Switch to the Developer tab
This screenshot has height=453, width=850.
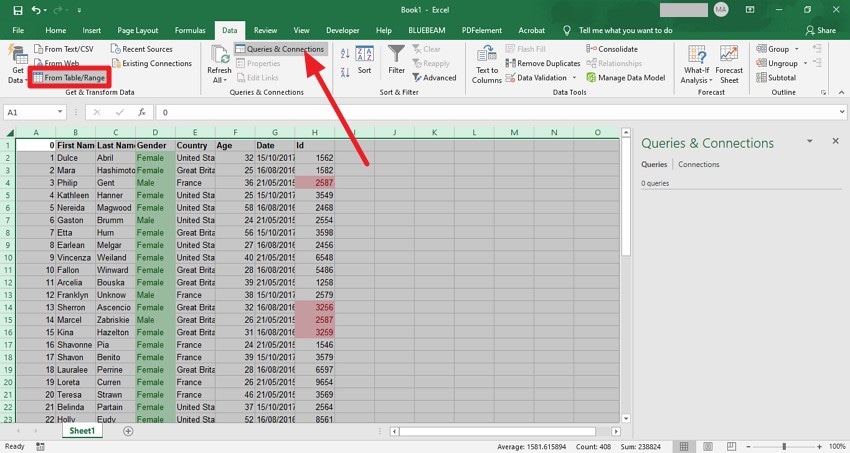[x=343, y=30]
